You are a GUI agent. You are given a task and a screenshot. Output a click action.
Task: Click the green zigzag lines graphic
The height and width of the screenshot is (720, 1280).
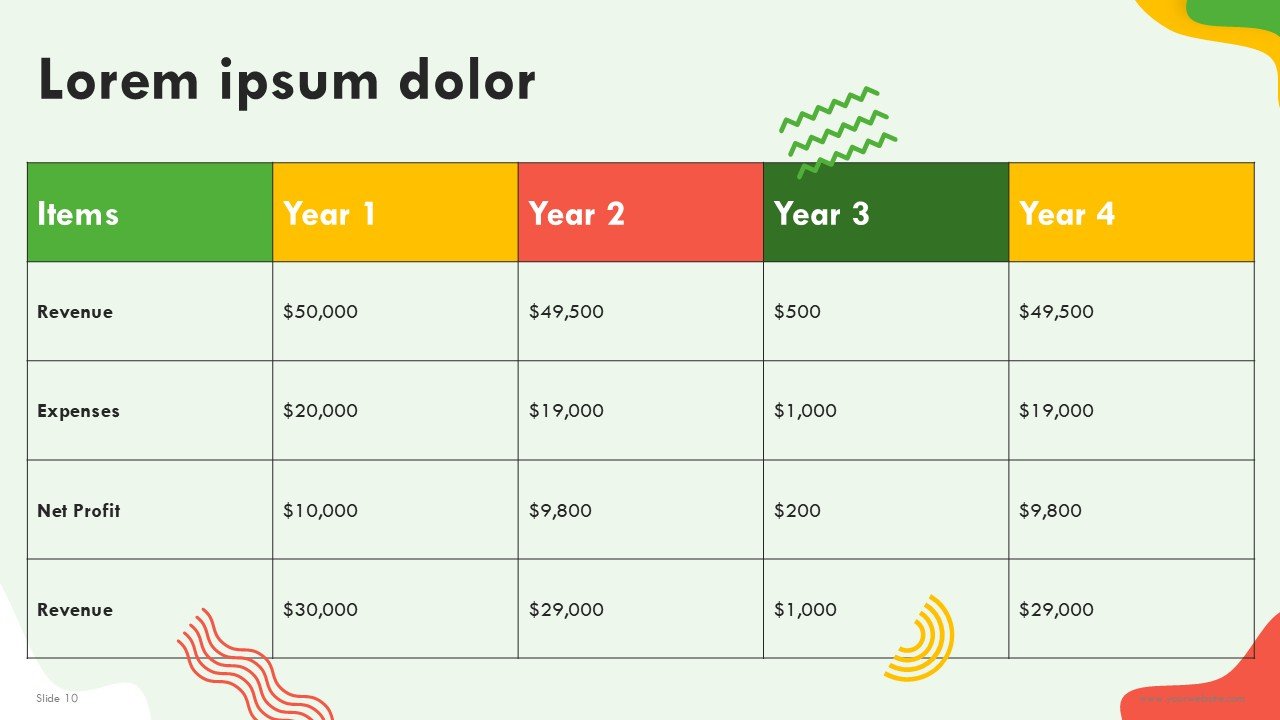click(838, 131)
